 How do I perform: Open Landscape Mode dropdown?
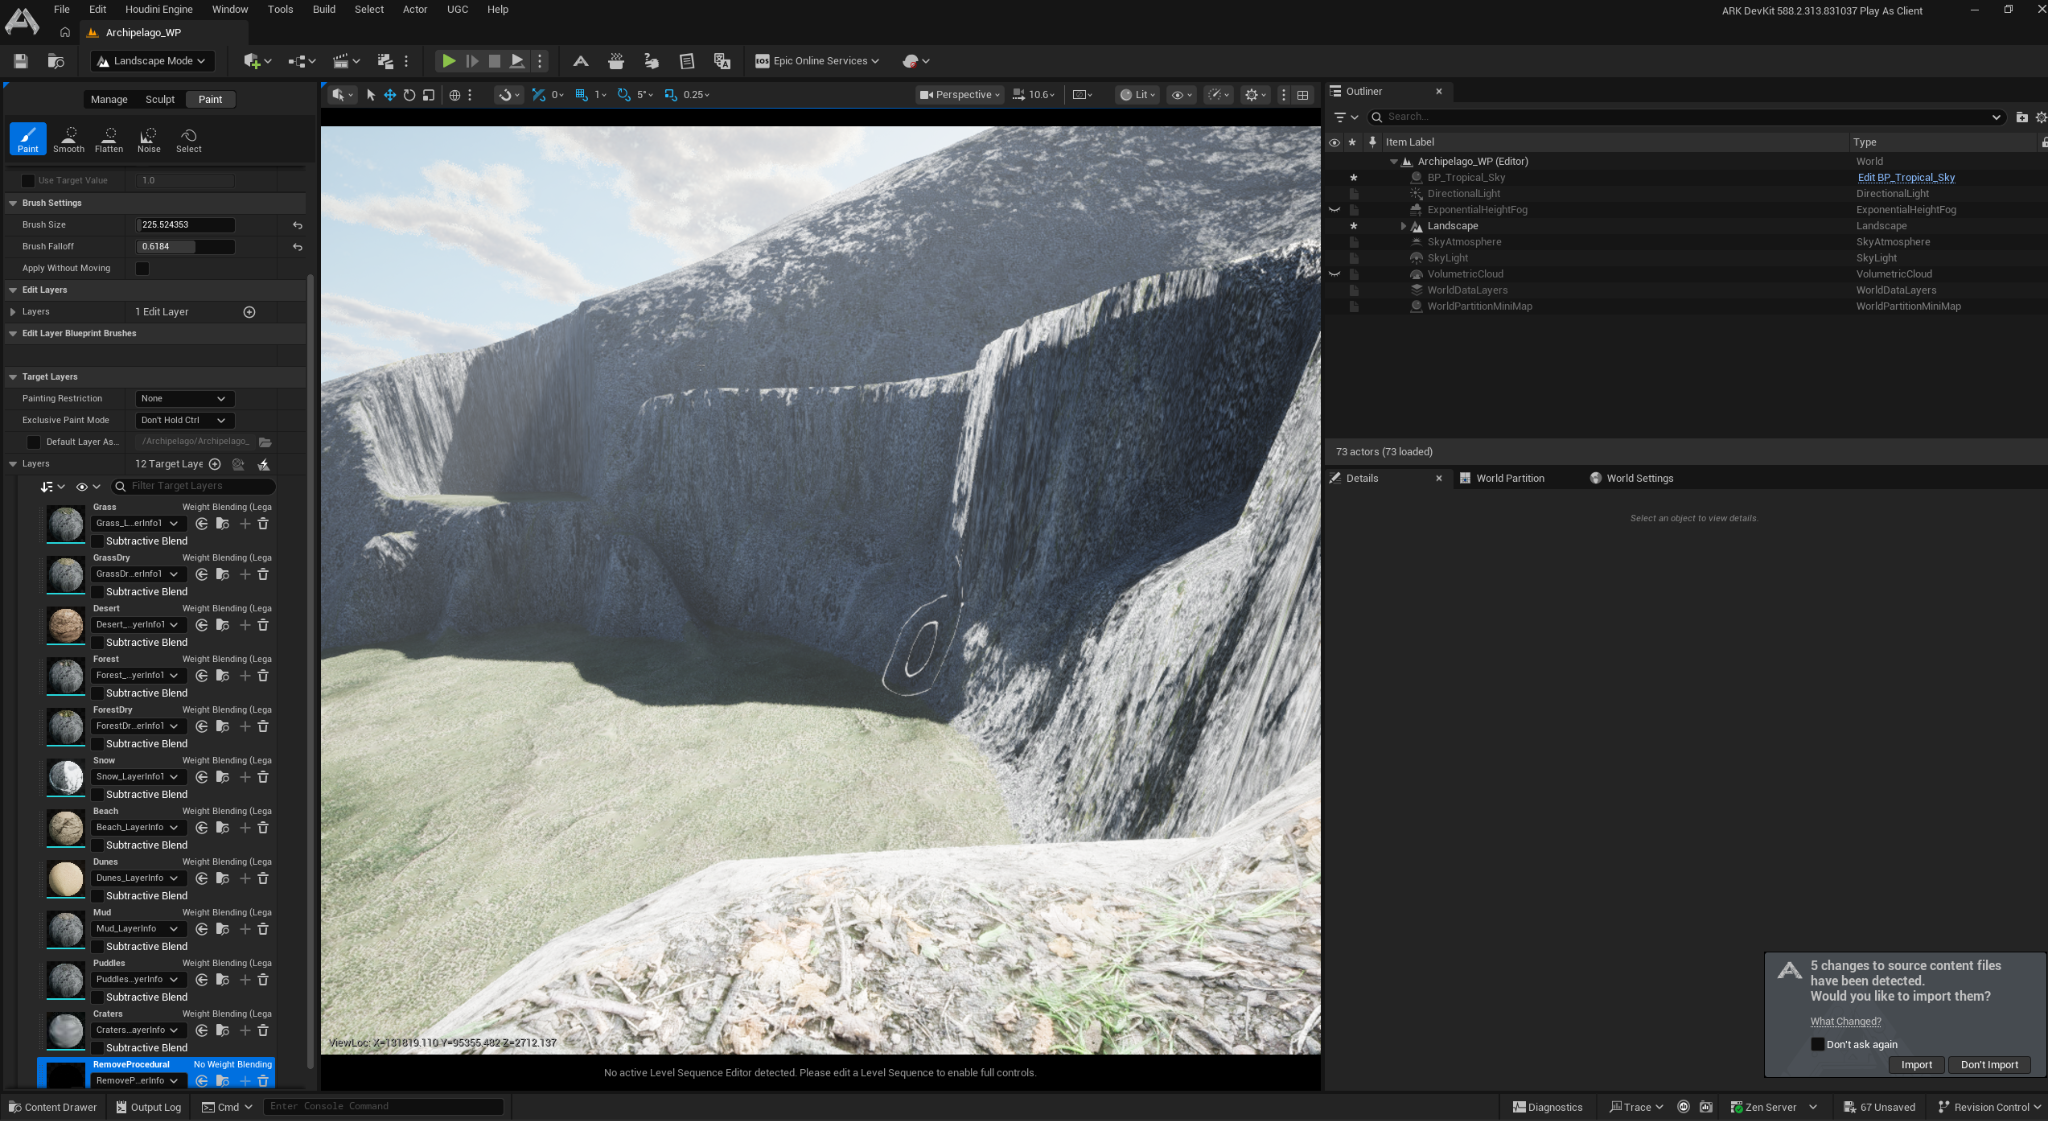tap(153, 61)
